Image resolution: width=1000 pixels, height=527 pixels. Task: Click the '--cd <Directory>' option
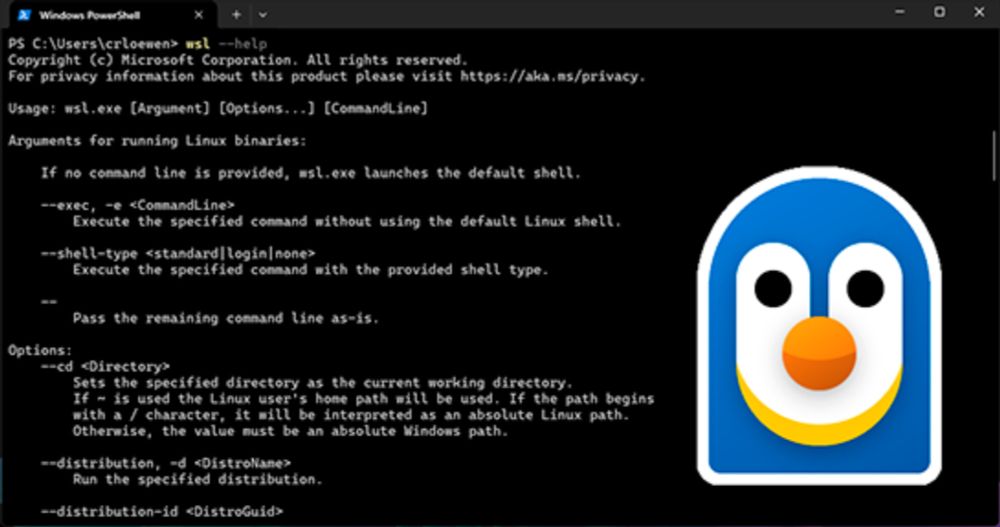pyautogui.click(x=105, y=366)
